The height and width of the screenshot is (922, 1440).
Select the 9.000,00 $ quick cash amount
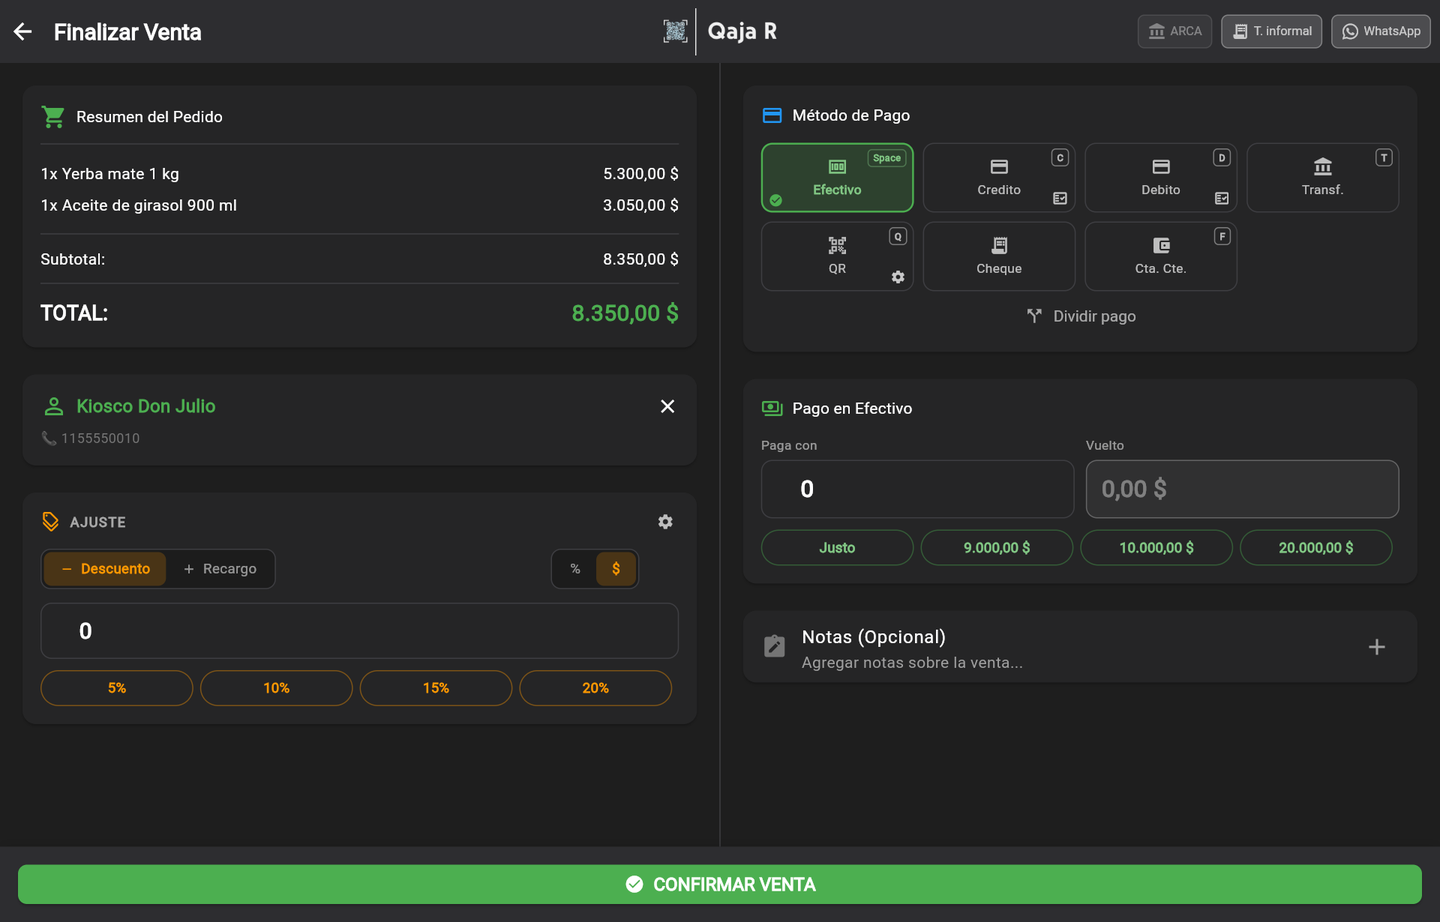pos(997,548)
